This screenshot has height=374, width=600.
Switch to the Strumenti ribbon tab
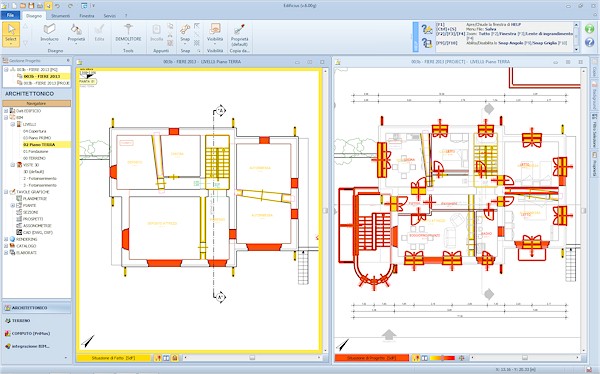60,16
